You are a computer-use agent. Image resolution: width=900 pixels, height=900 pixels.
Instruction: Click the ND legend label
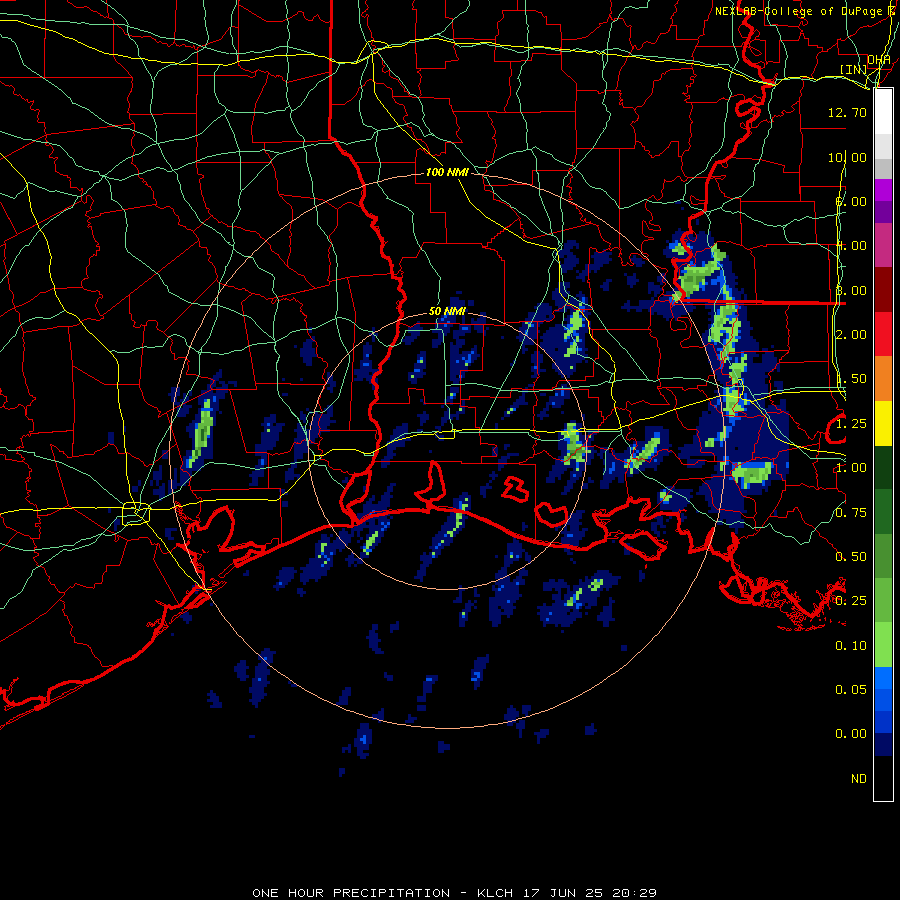click(x=859, y=779)
